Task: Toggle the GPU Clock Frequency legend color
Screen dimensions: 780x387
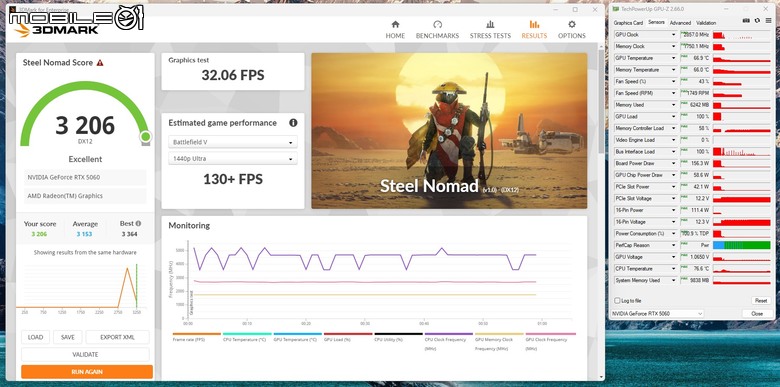Action: tap(550, 334)
